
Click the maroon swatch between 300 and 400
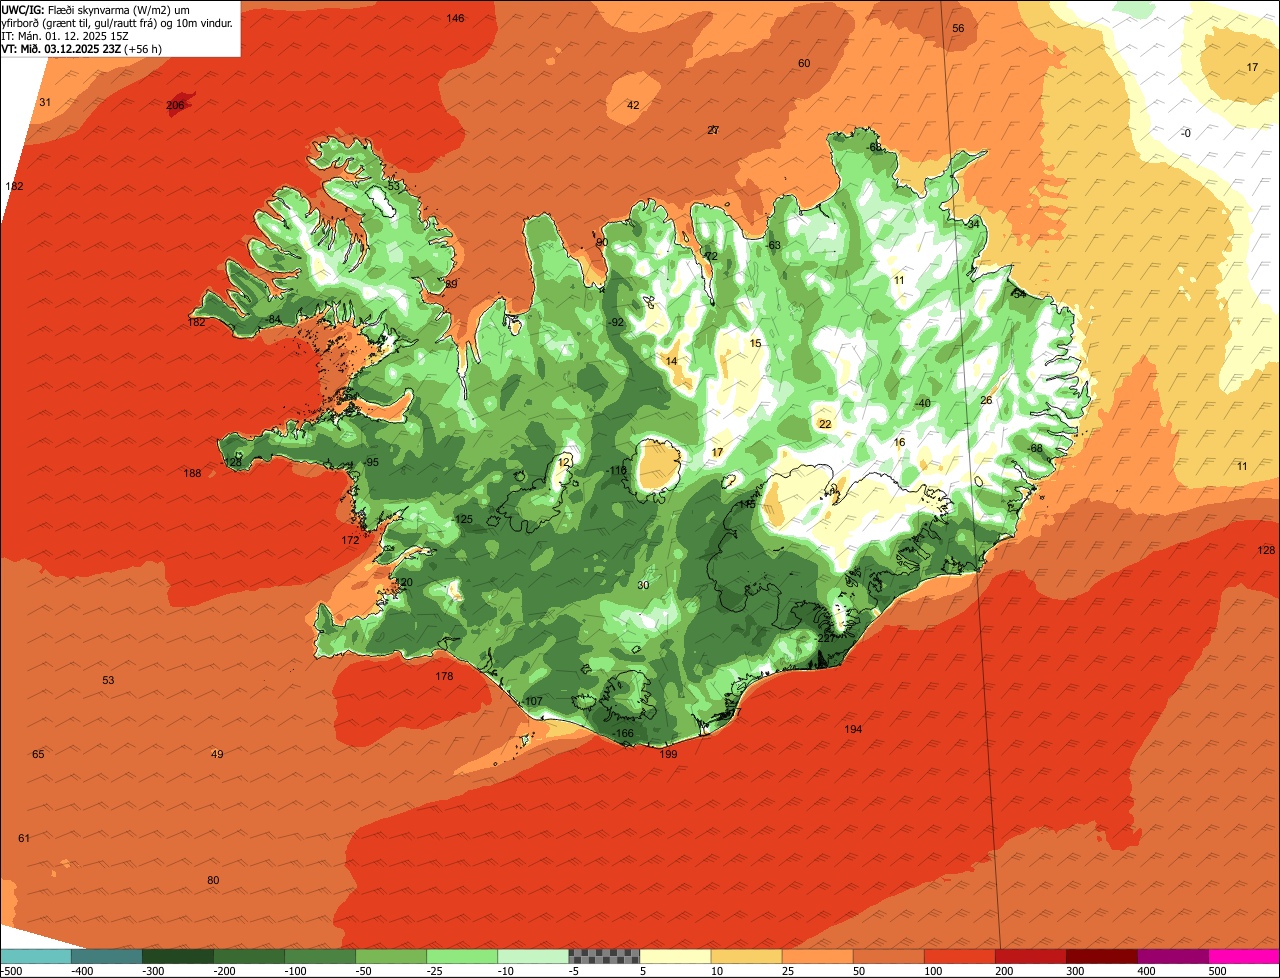pyautogui.click(x=1102, y=956)
